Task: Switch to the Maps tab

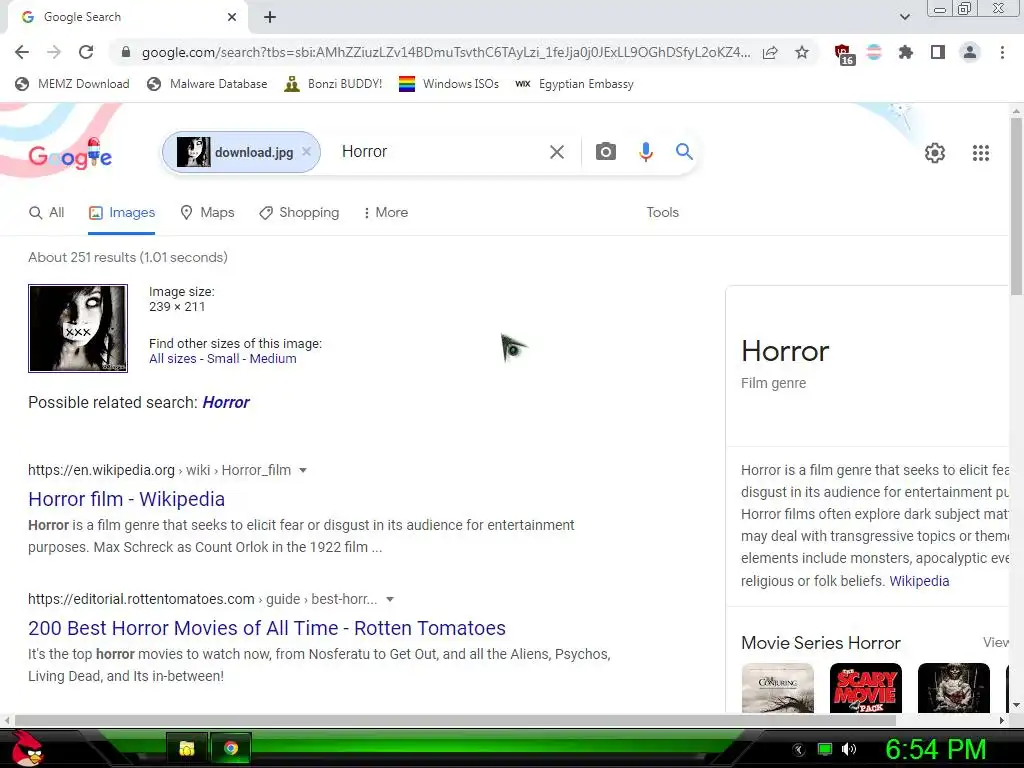Action: click(207, 212)
